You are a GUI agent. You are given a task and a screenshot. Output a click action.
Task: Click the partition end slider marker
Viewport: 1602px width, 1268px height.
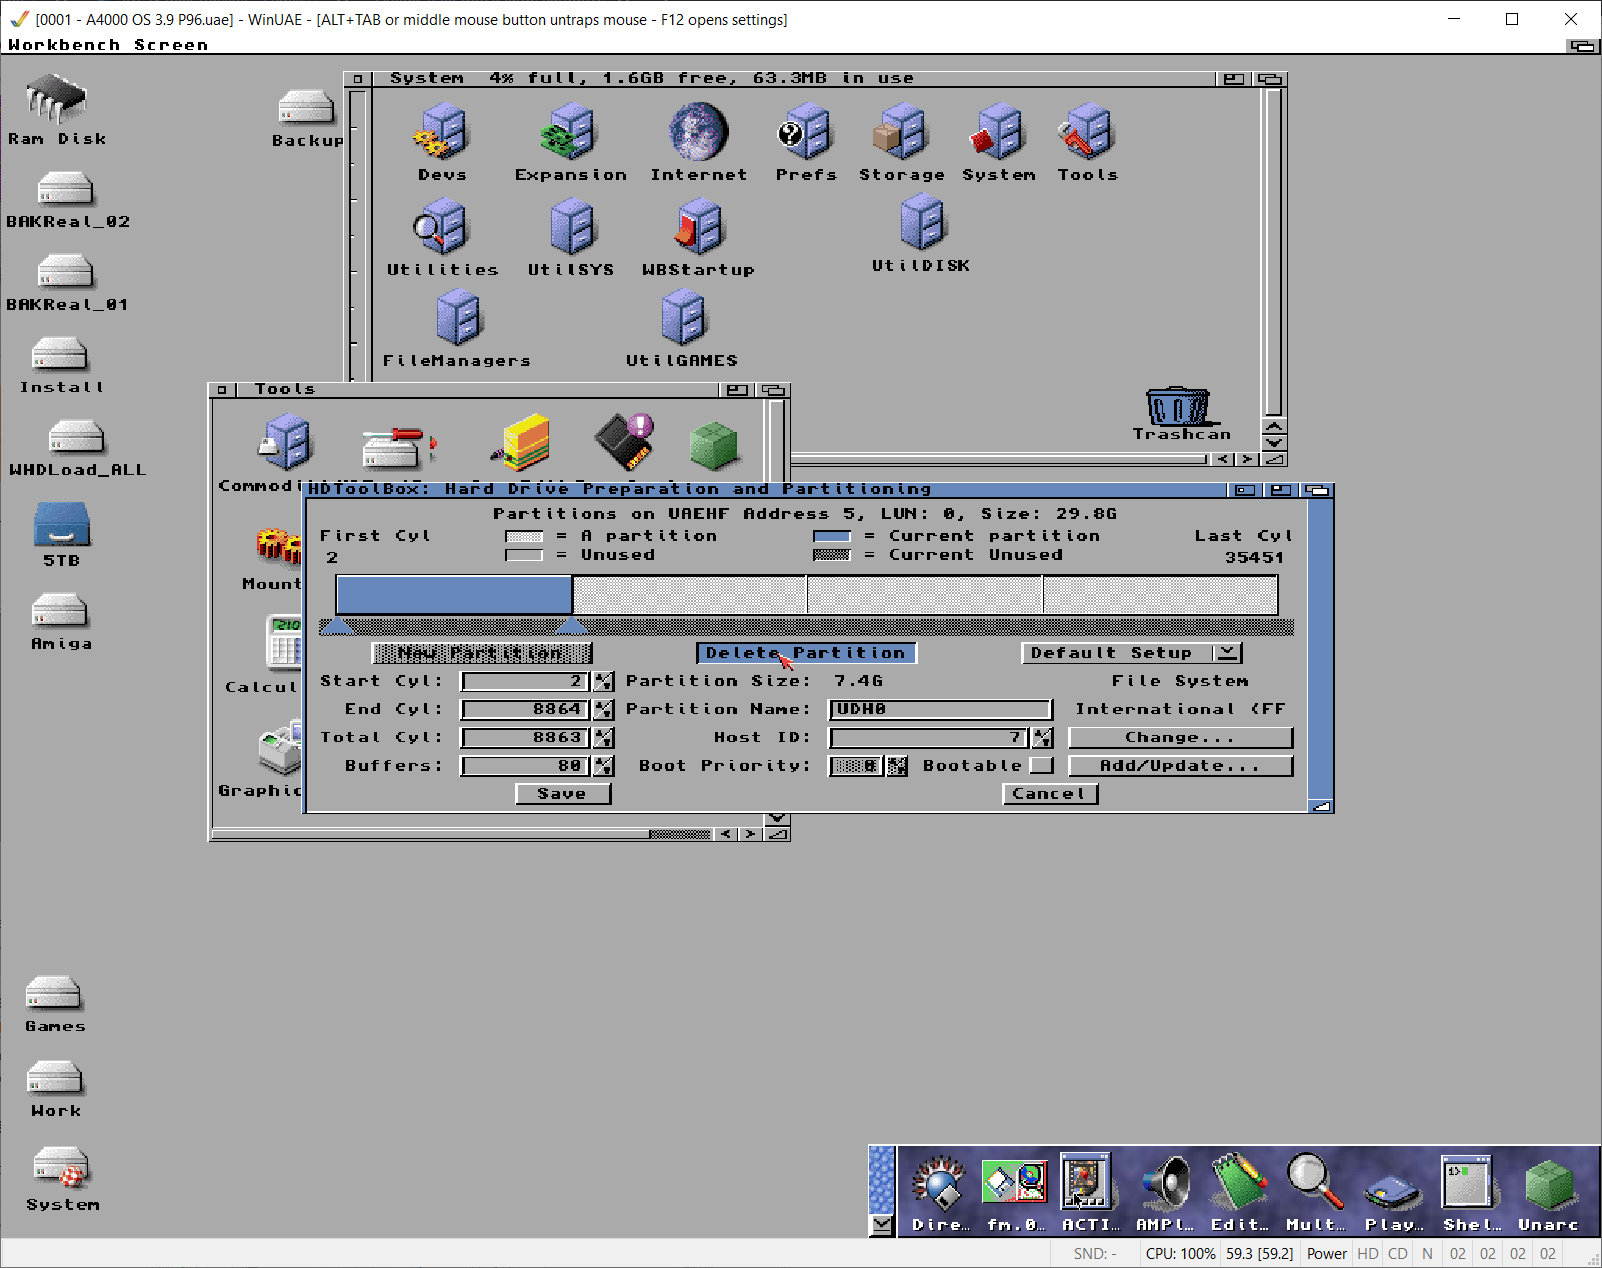point(571,627)
